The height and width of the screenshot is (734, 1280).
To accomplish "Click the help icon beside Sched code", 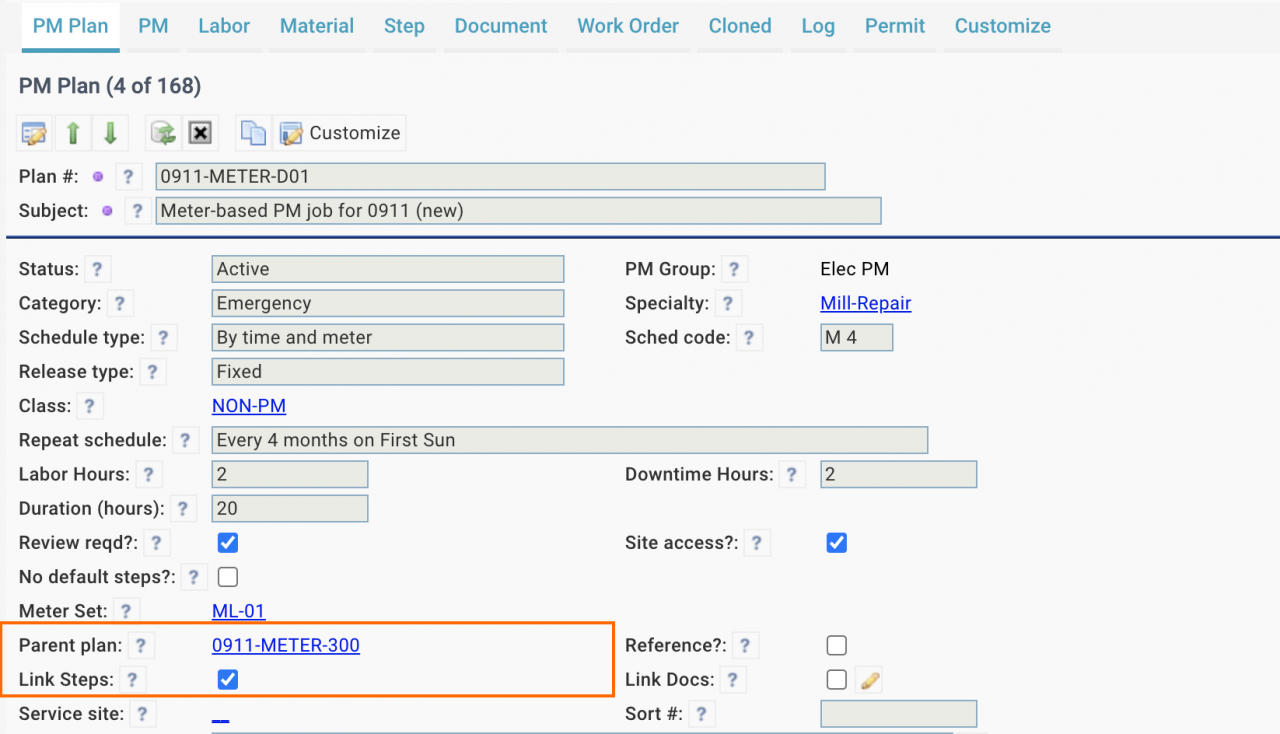I will [x=746, y=338].
